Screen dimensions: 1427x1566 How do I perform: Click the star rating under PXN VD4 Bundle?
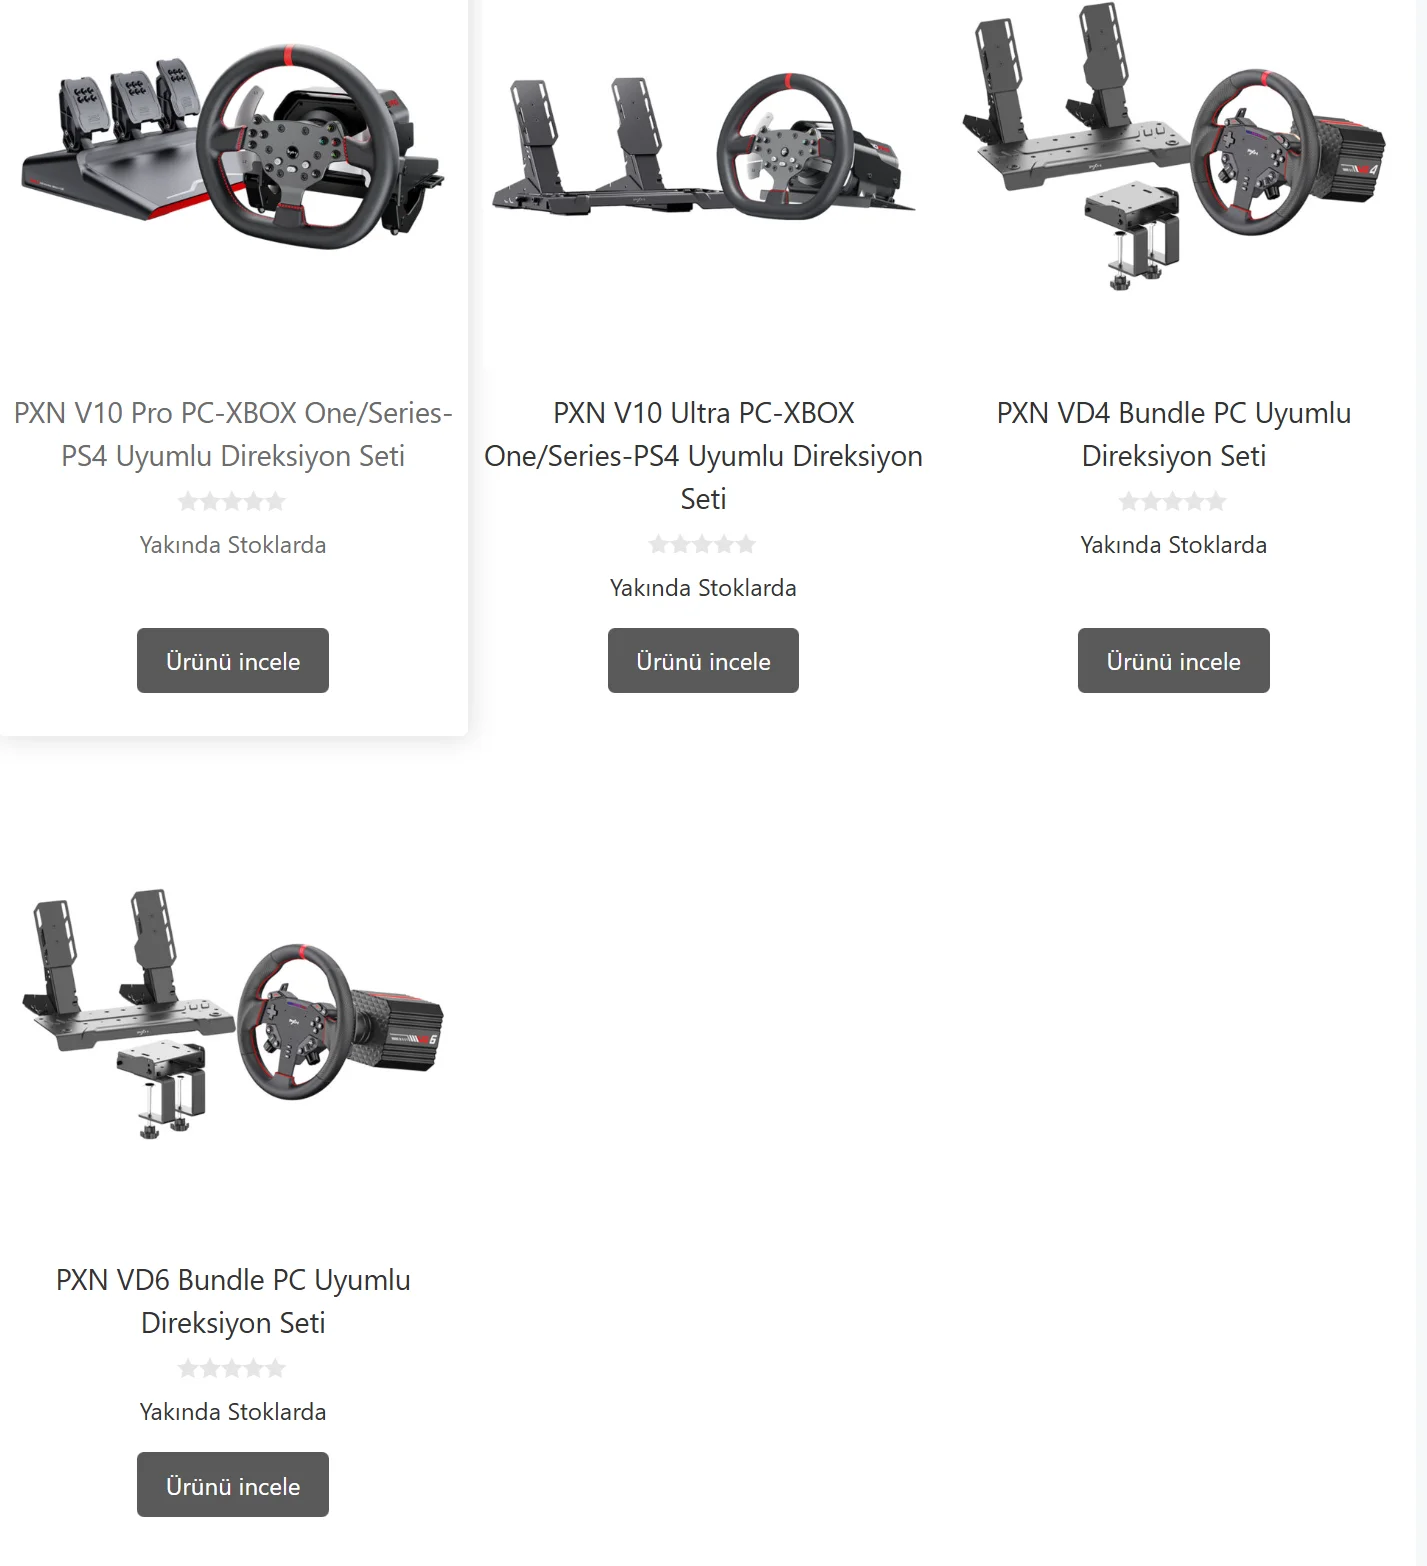[x=1172, y=501]
